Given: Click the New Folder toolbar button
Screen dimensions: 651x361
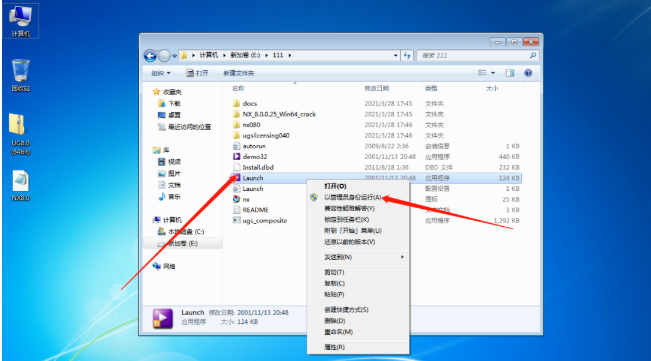Looking at the screenshot, I should (x=238, y=73).
